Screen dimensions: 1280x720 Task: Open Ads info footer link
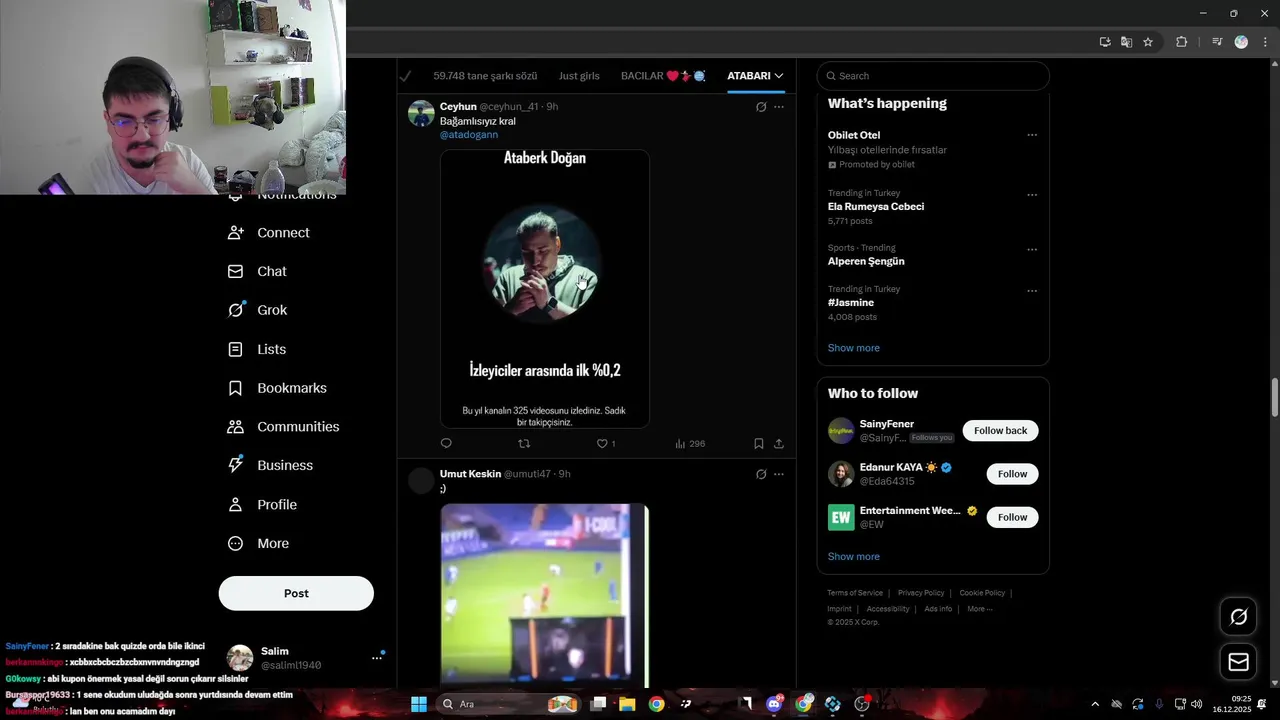[x=938, y=609]
